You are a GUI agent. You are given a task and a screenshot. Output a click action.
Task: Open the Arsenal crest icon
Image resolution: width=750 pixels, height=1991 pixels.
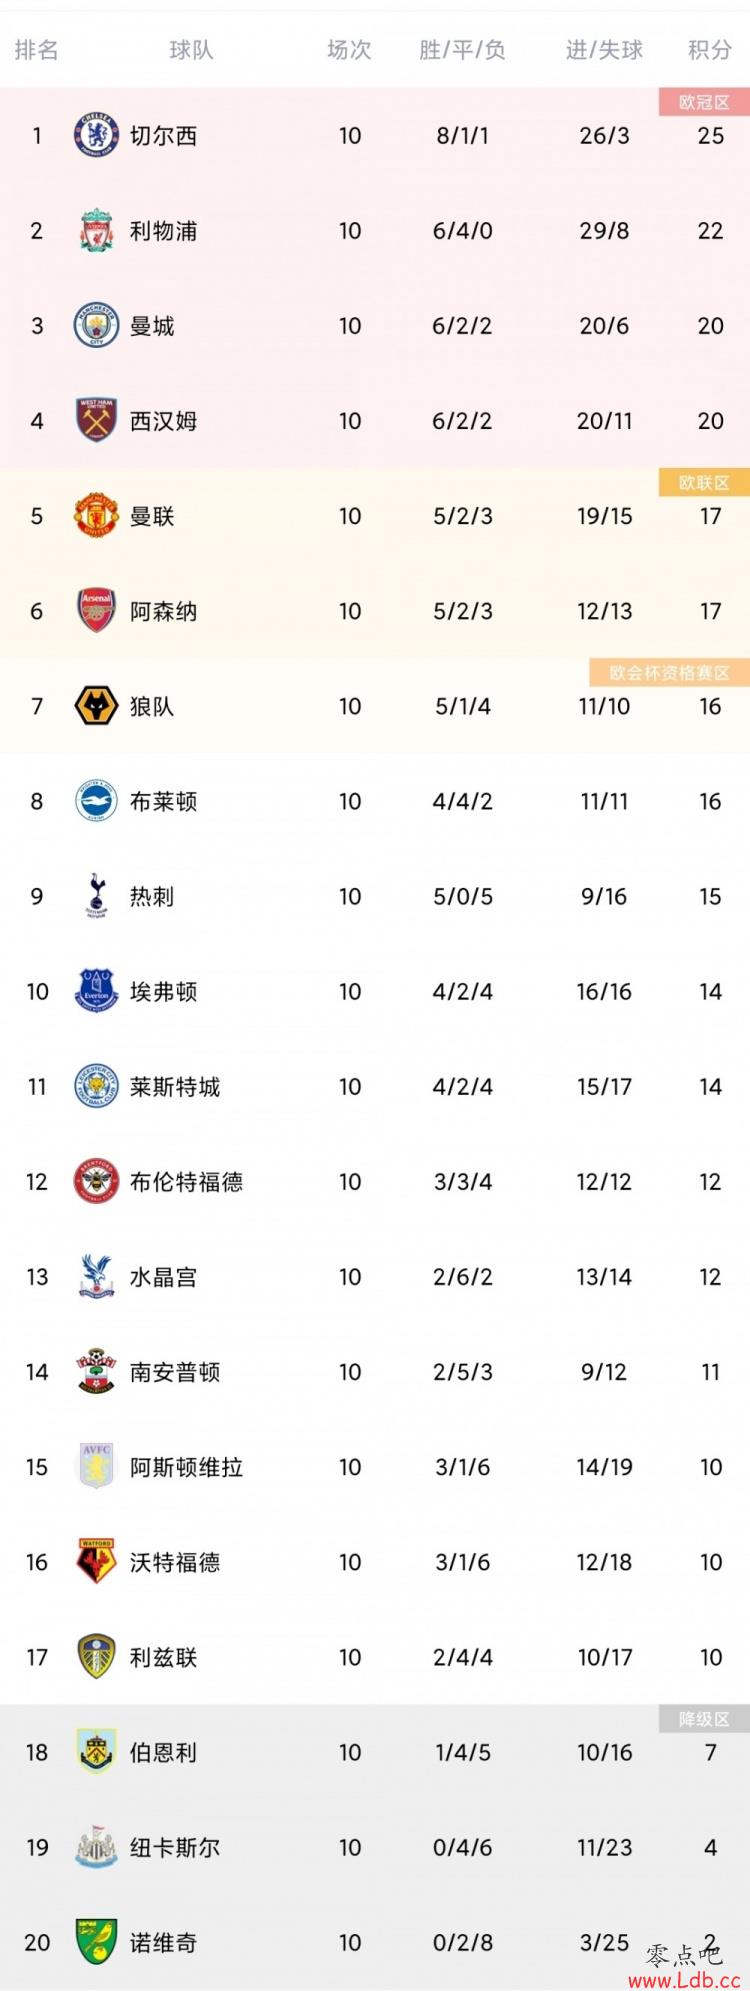[x=97, y=610]
